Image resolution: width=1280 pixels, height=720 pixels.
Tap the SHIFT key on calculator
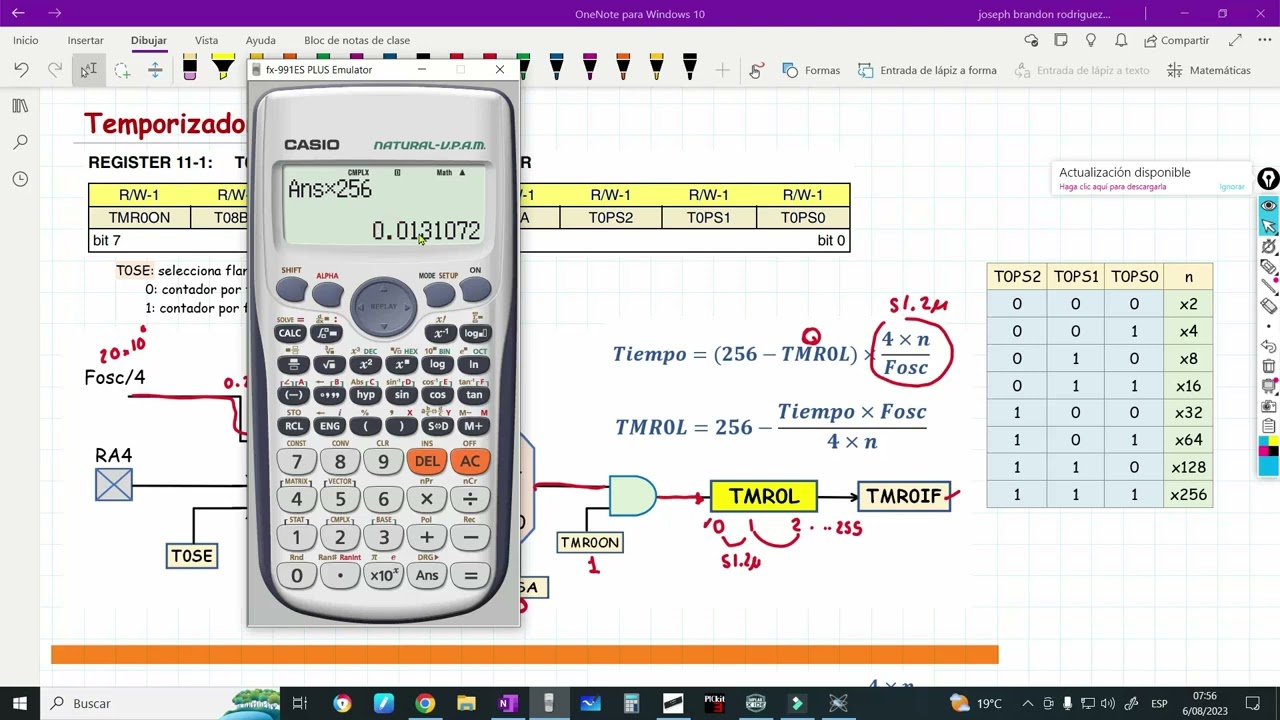click(x=291, y=290)
